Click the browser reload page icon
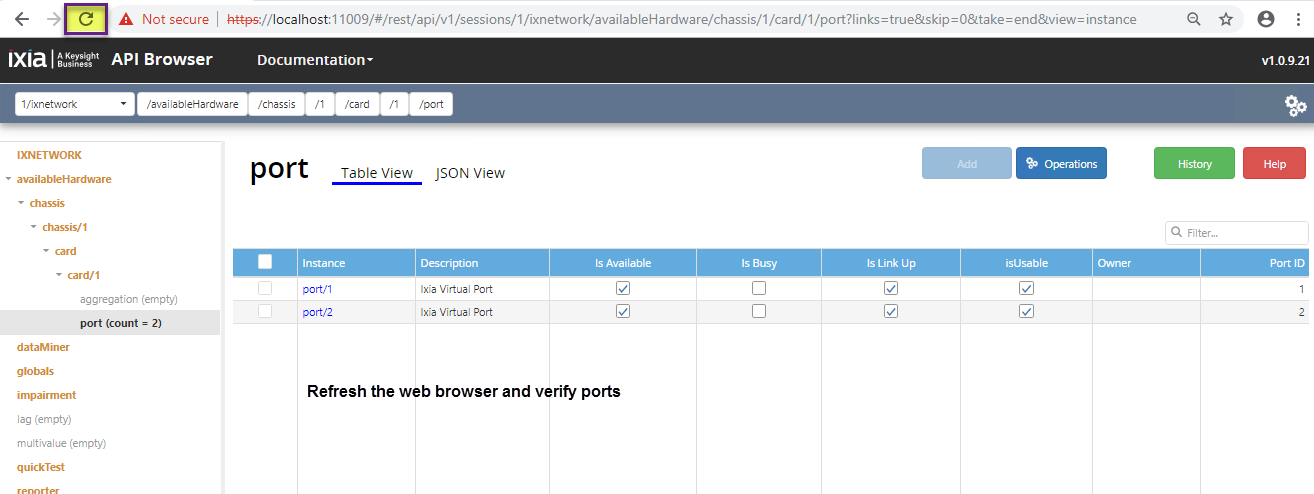 [86, 19]
